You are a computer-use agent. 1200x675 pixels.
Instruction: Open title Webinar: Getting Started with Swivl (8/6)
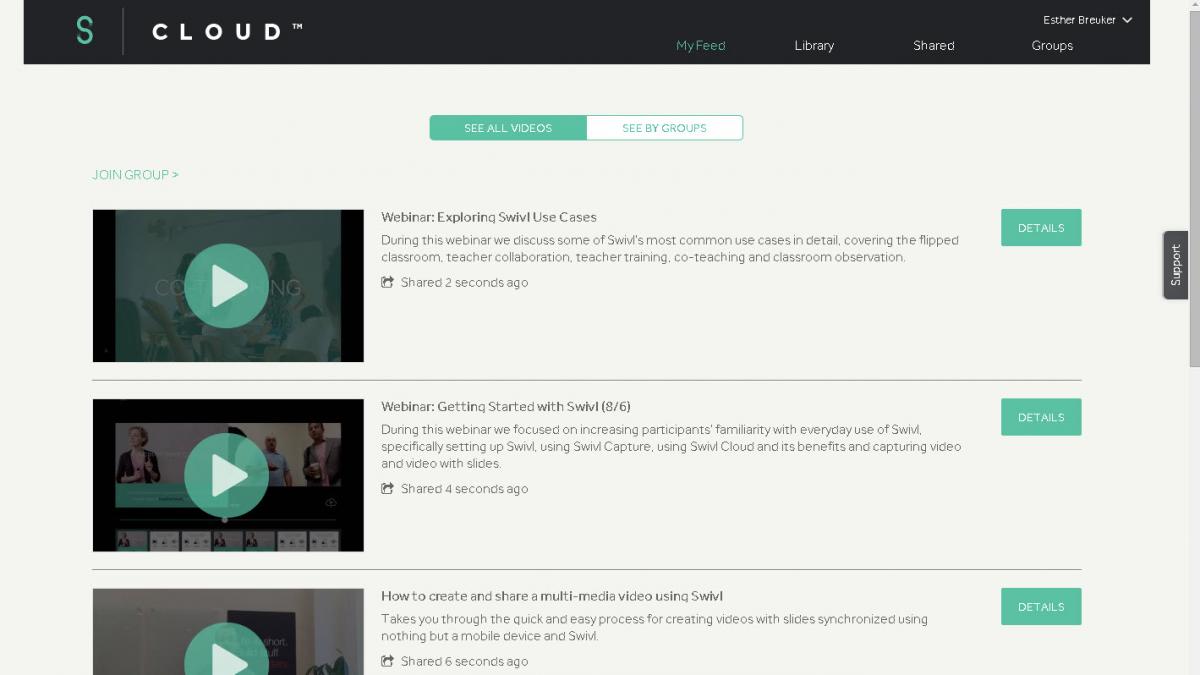pyautogui.click(x=505, y=406)
